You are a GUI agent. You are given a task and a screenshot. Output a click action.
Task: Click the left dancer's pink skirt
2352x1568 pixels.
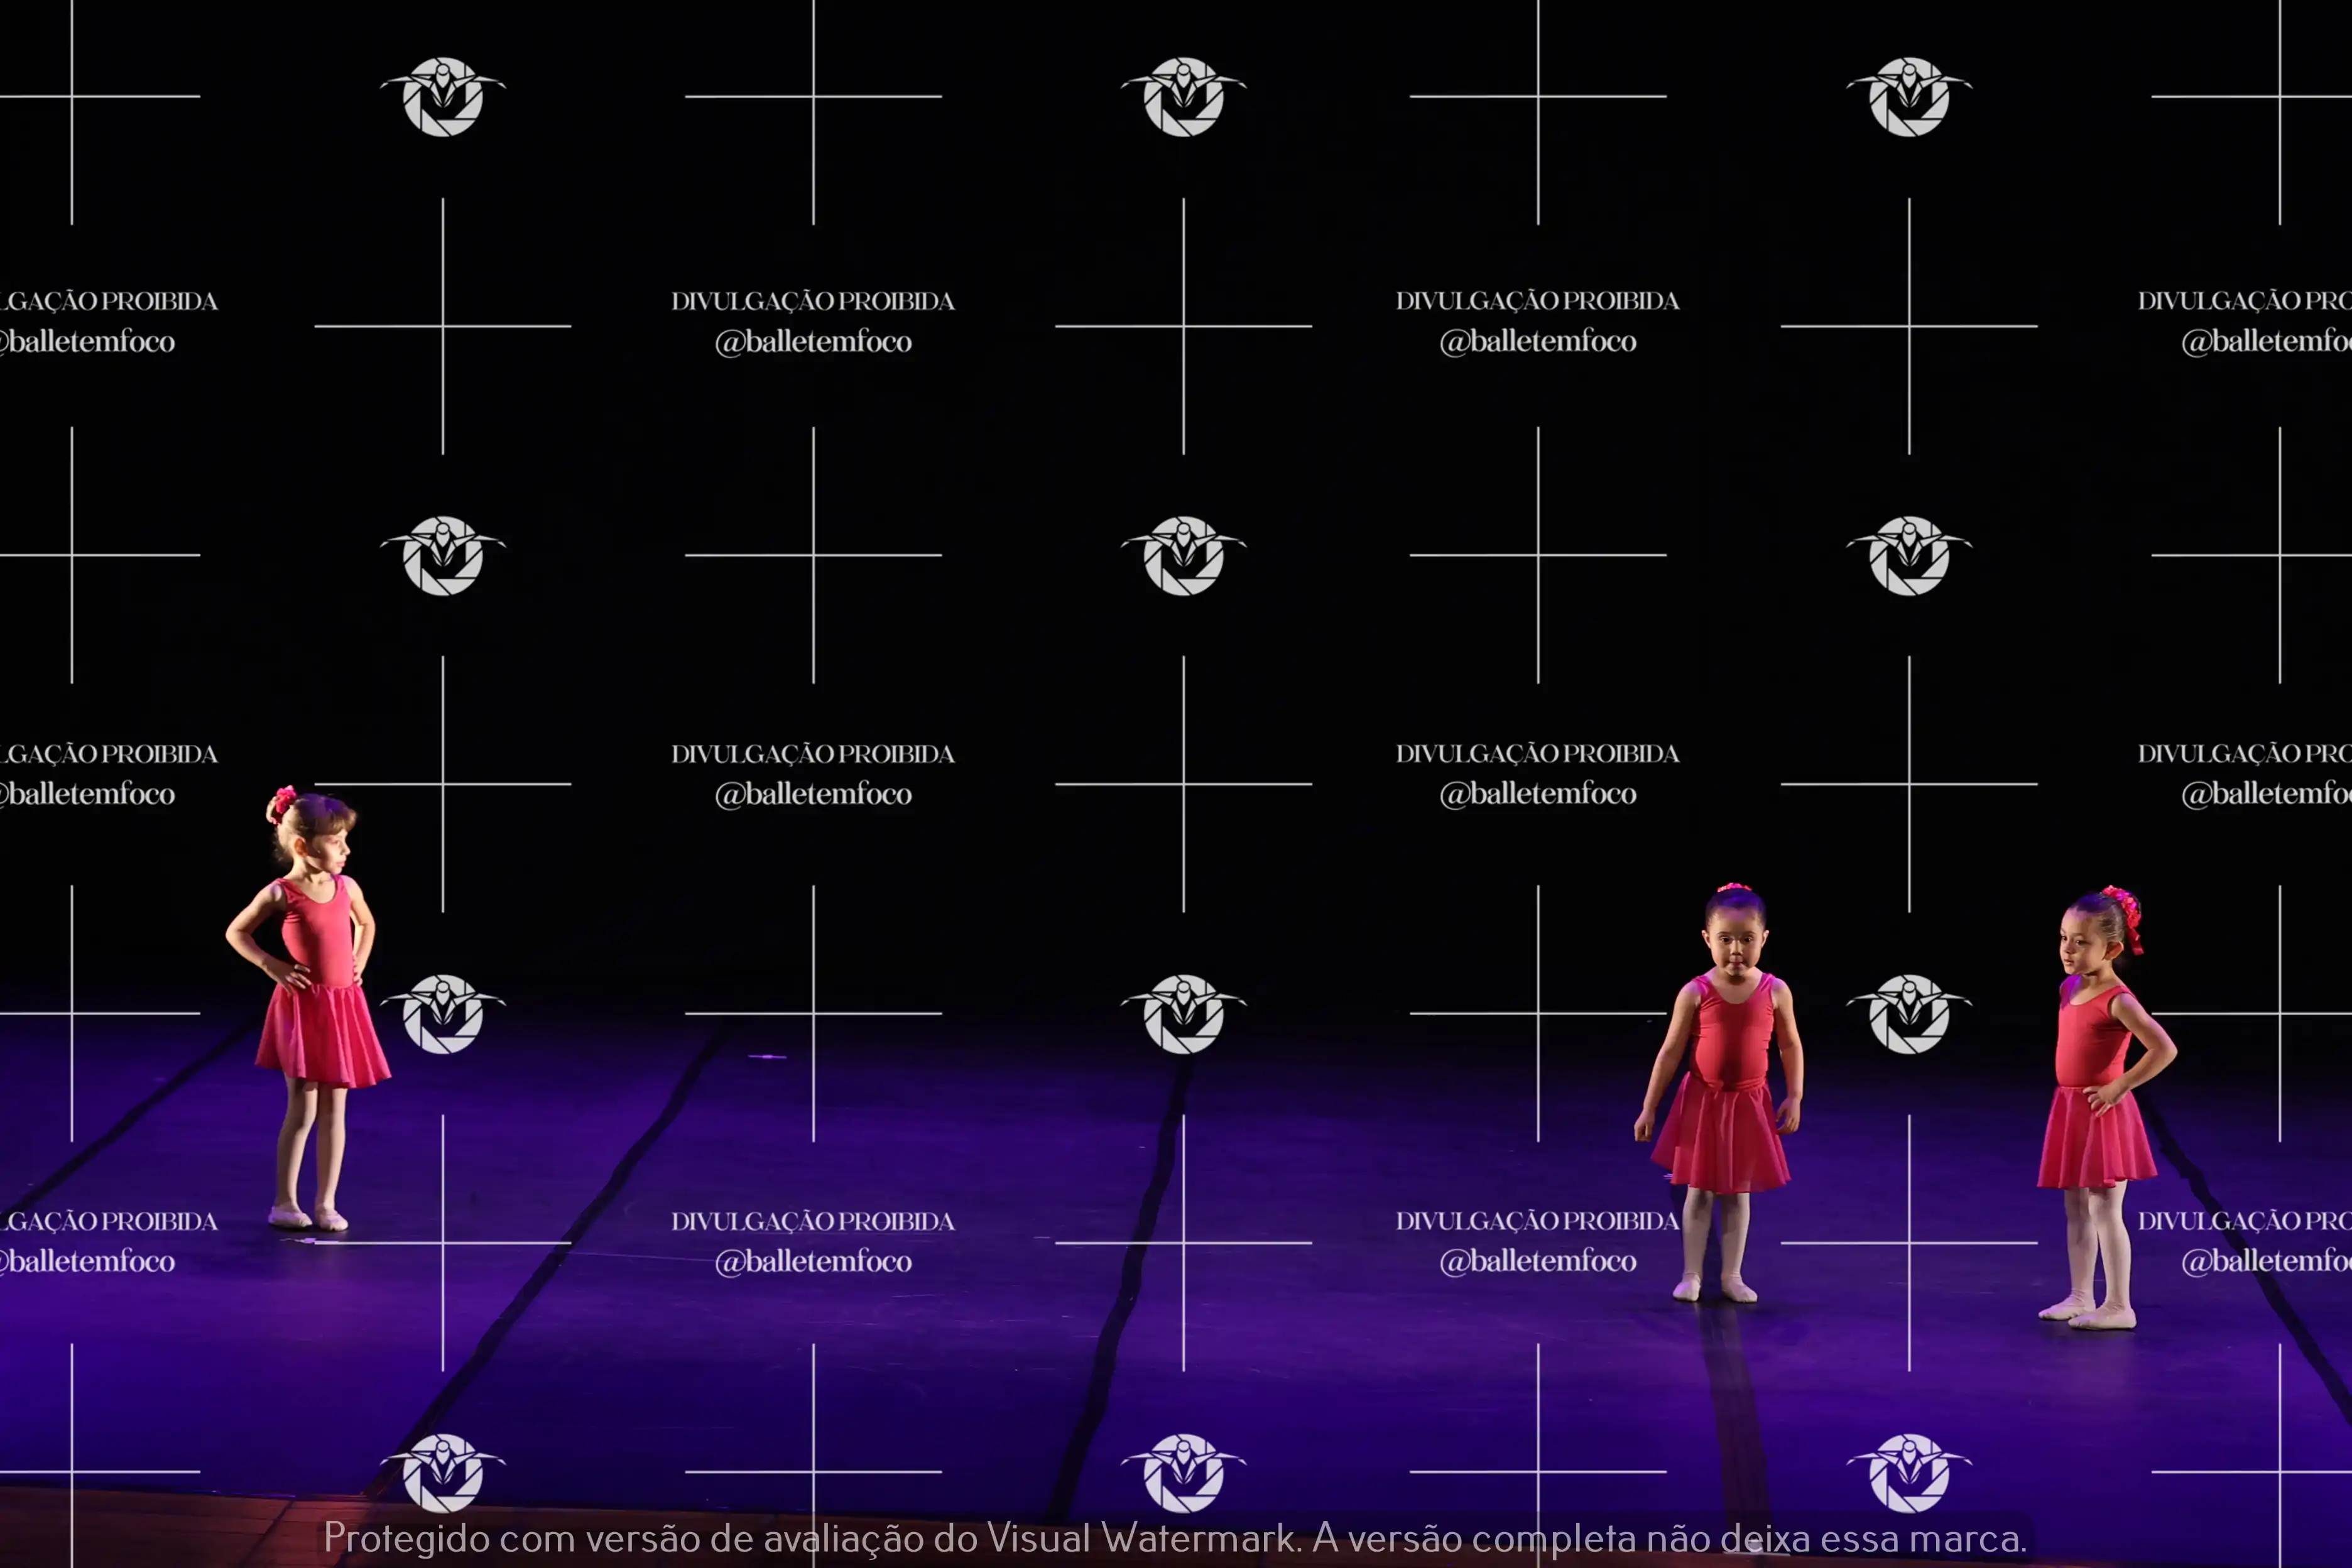(x=322, y=1035)
